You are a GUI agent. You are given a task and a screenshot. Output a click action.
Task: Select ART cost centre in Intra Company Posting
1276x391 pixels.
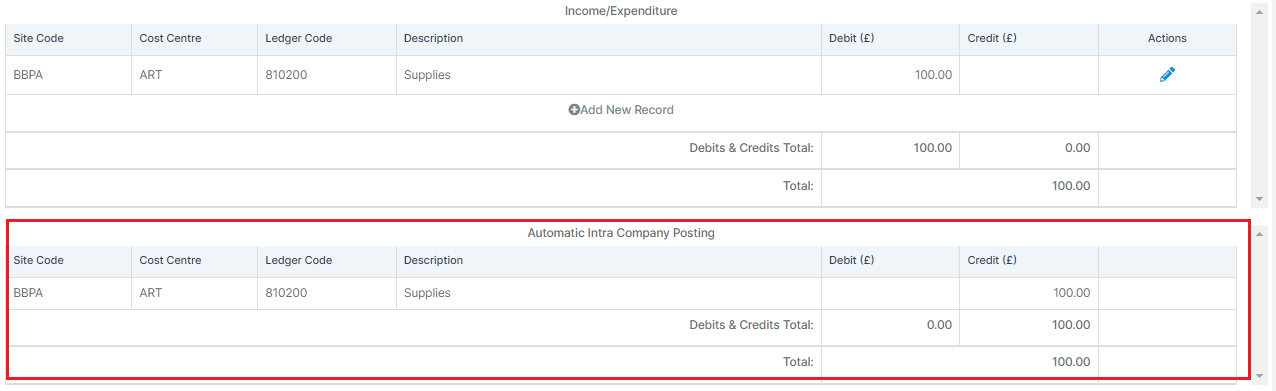coord(151,293)
